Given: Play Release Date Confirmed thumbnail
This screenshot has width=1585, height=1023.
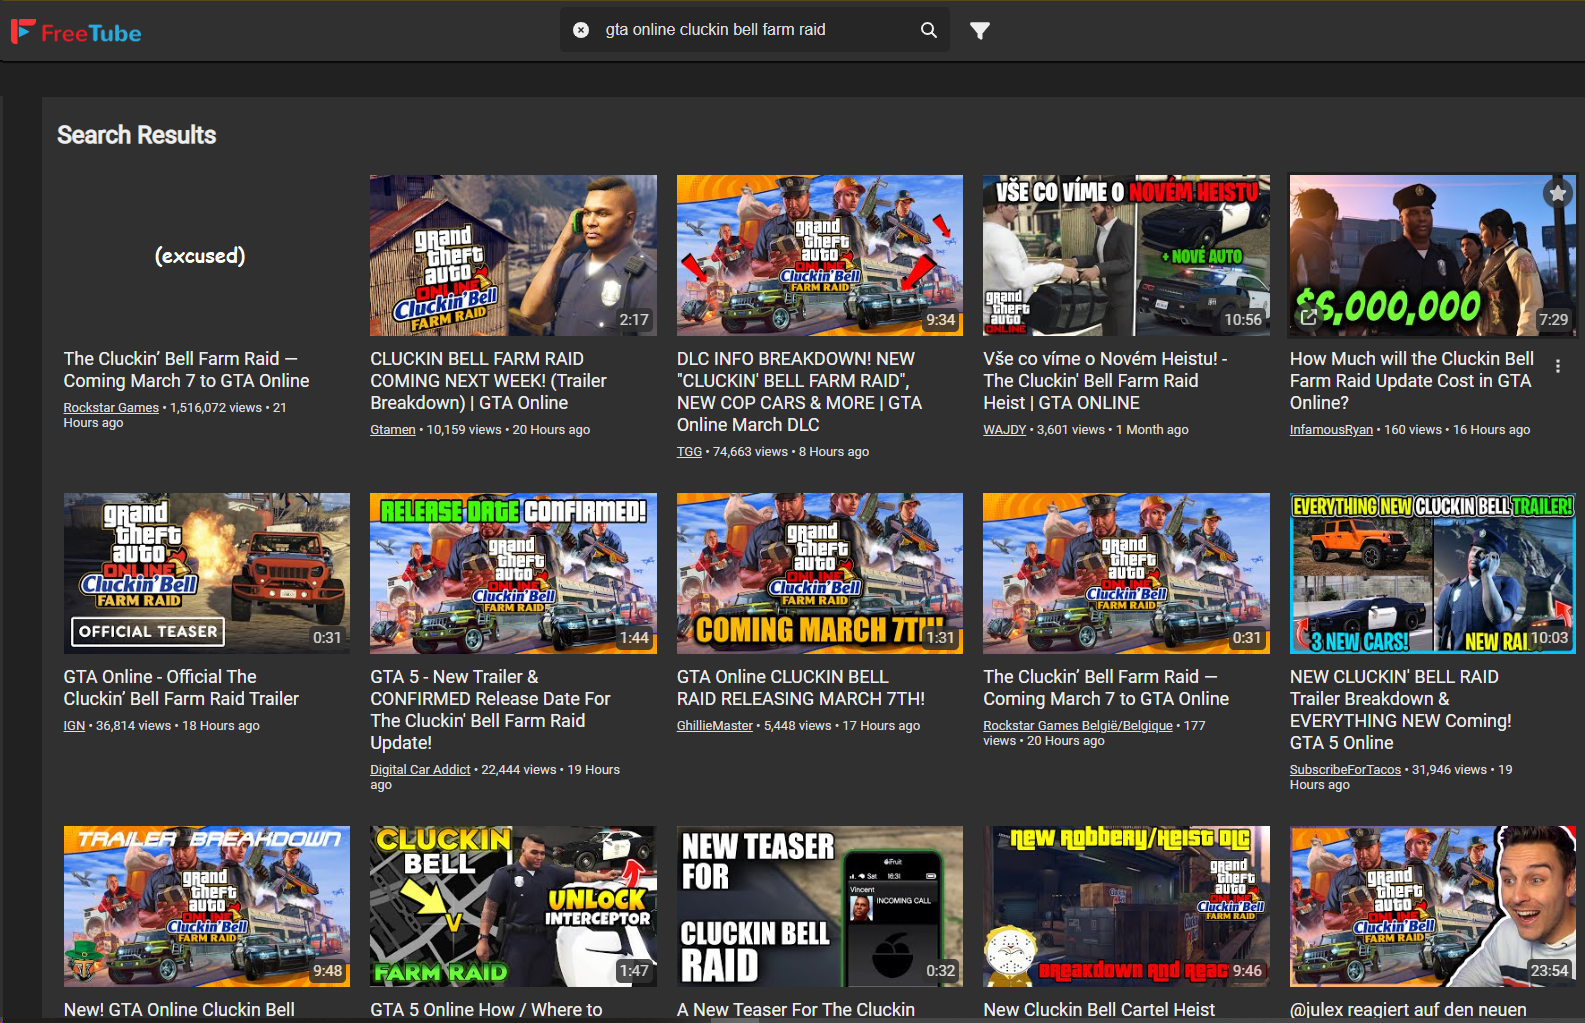Looking at the screenshot, I should 513,573.
